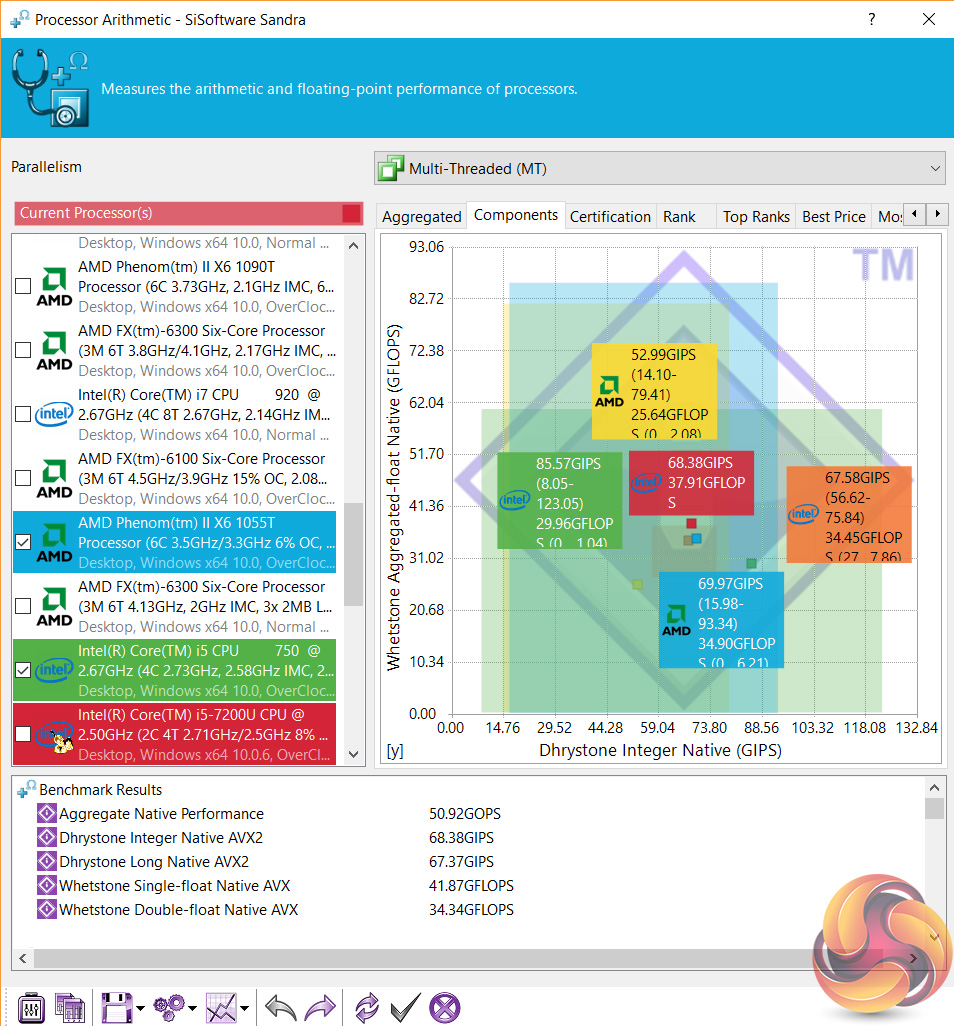Select the Intel Core i5-7200U row
The height and width of the screenshot is (1026, 954).
click(175, 734)
